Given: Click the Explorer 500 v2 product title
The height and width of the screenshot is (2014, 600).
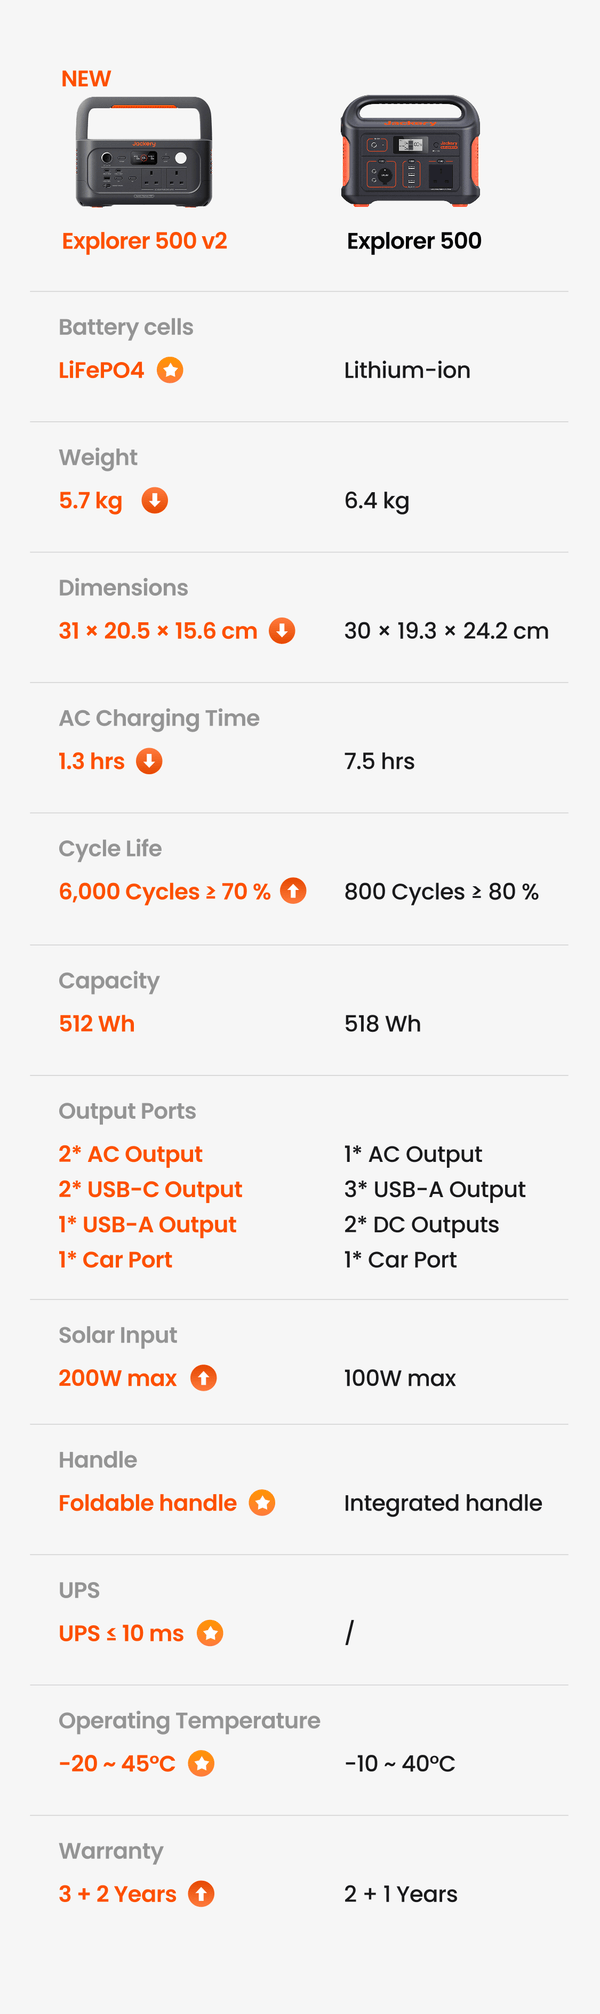Looking at the screenshot, I should click(x=144, y=241).
